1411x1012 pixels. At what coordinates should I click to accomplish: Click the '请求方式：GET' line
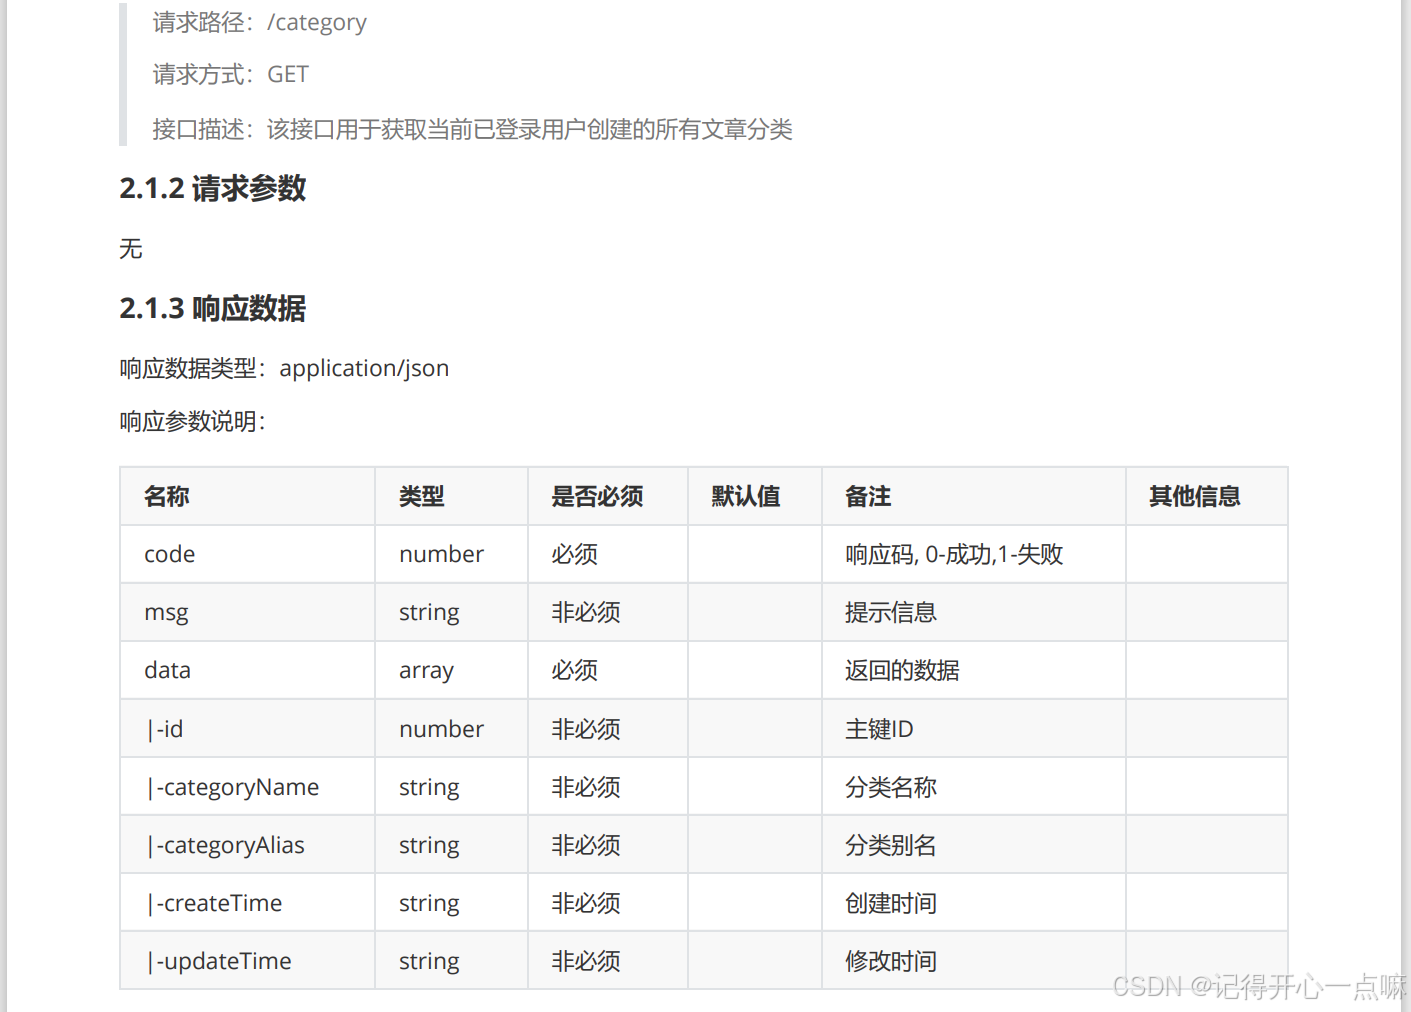pyautogui.click(x=231, y=75)
